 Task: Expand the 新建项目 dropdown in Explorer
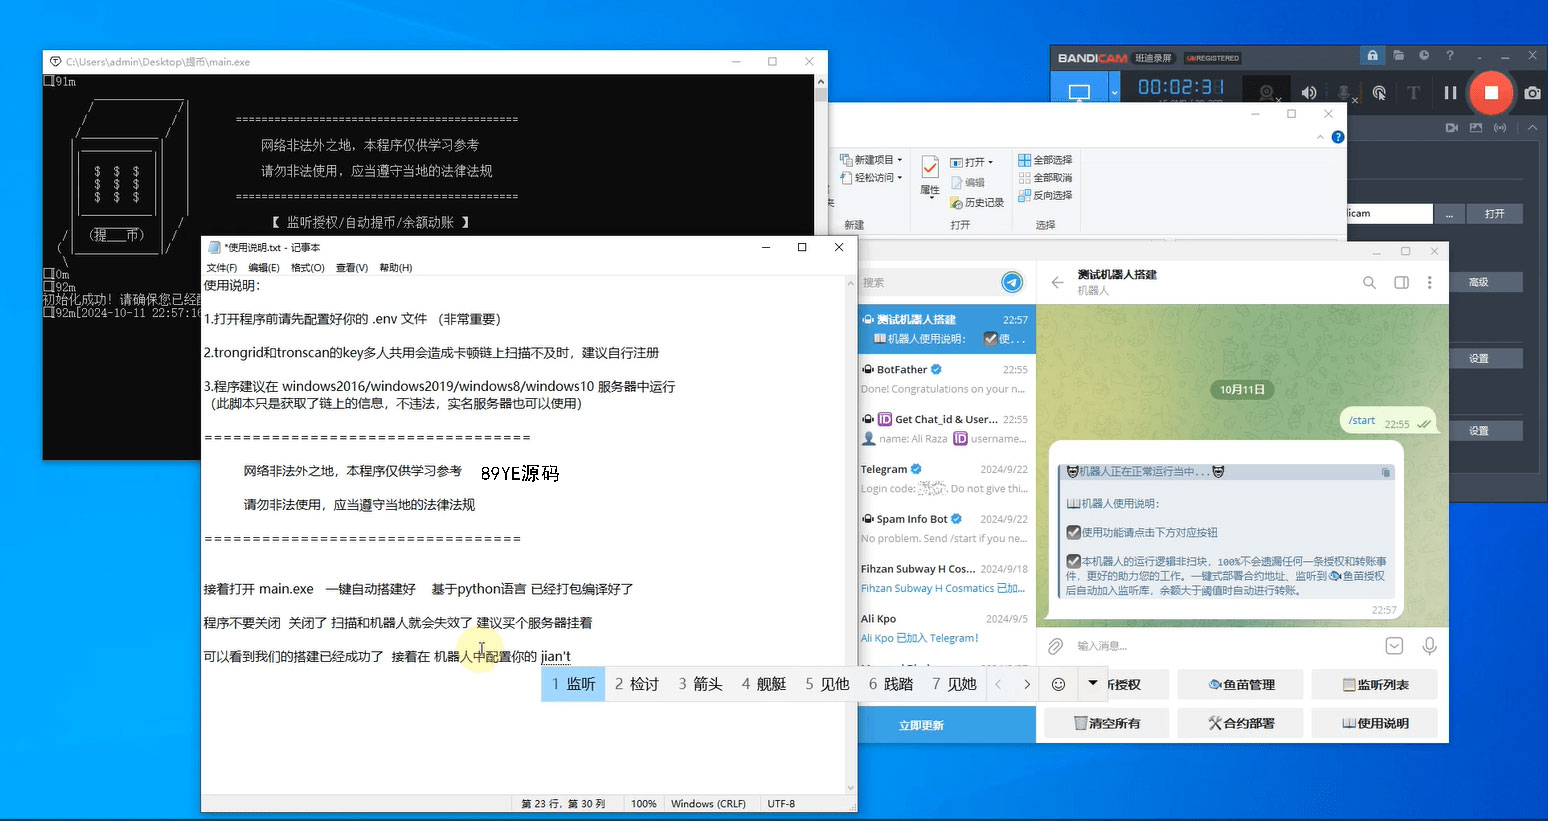click(899, 160)
